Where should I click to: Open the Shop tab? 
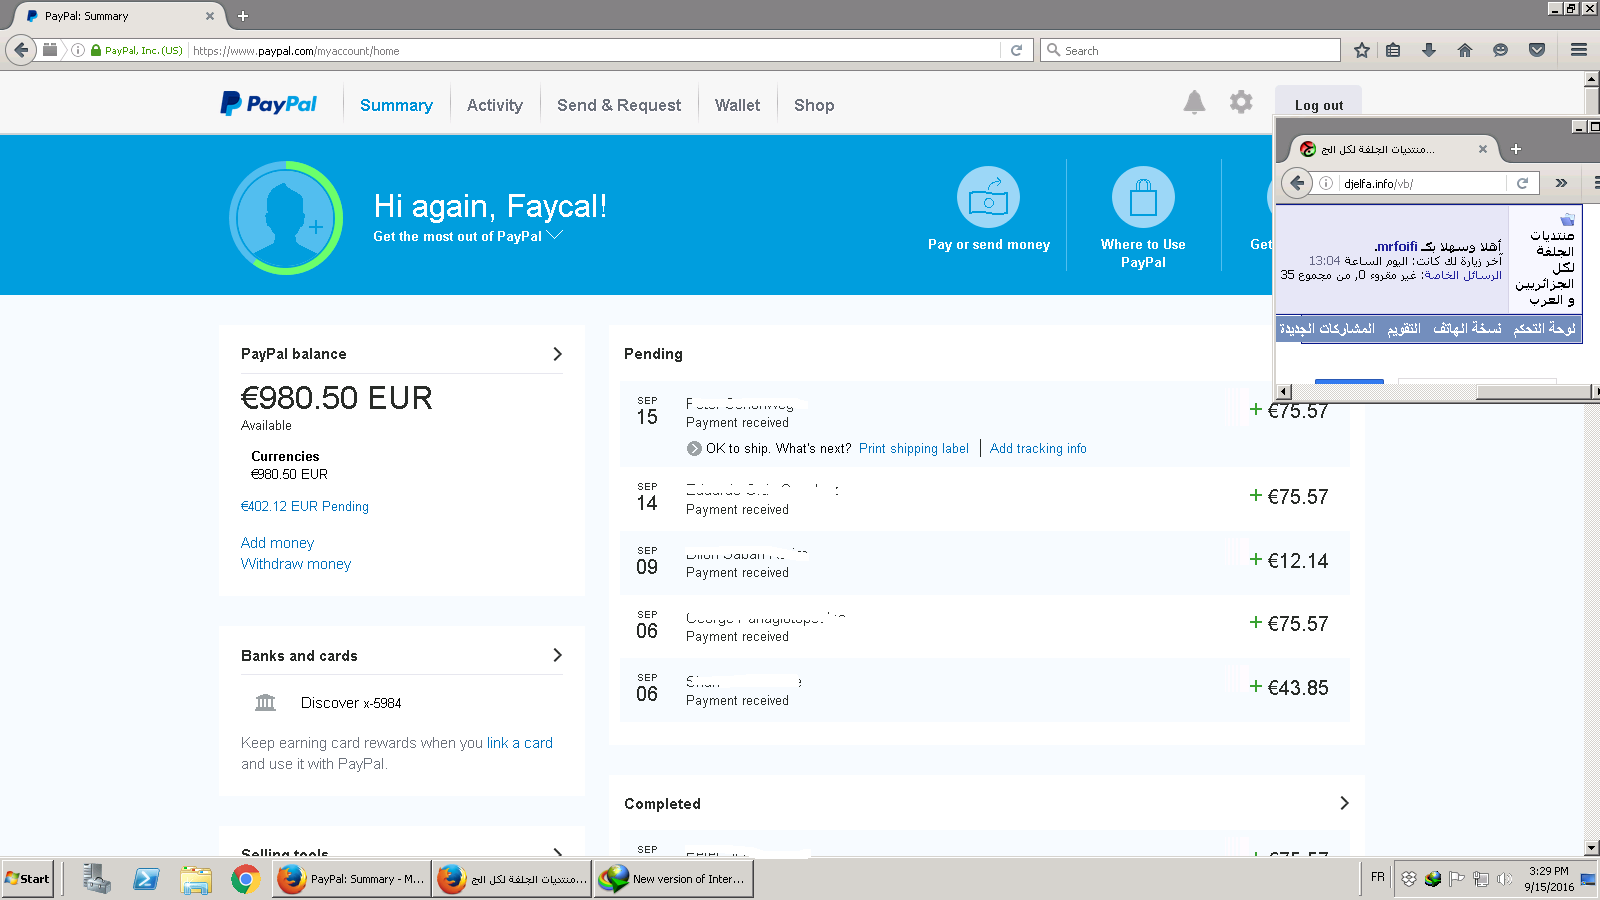pyautogui.click(x=814, y=105)
